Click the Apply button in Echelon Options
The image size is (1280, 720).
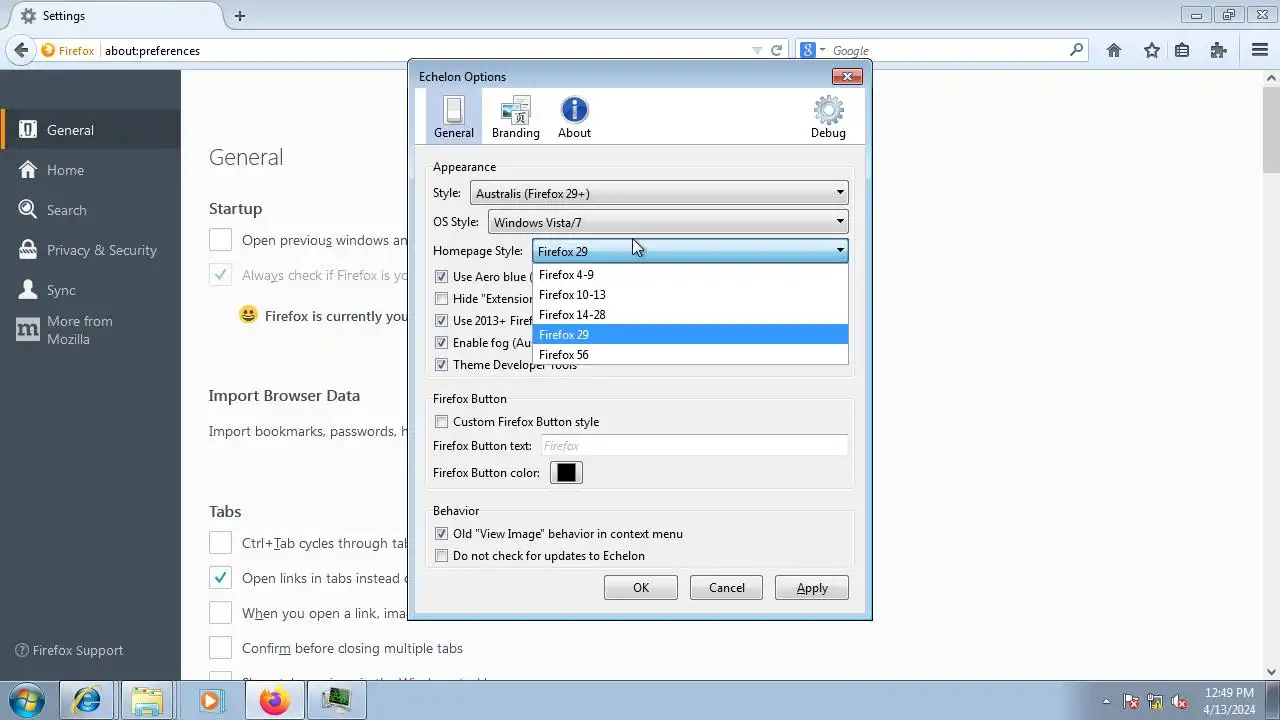[812, 588]
